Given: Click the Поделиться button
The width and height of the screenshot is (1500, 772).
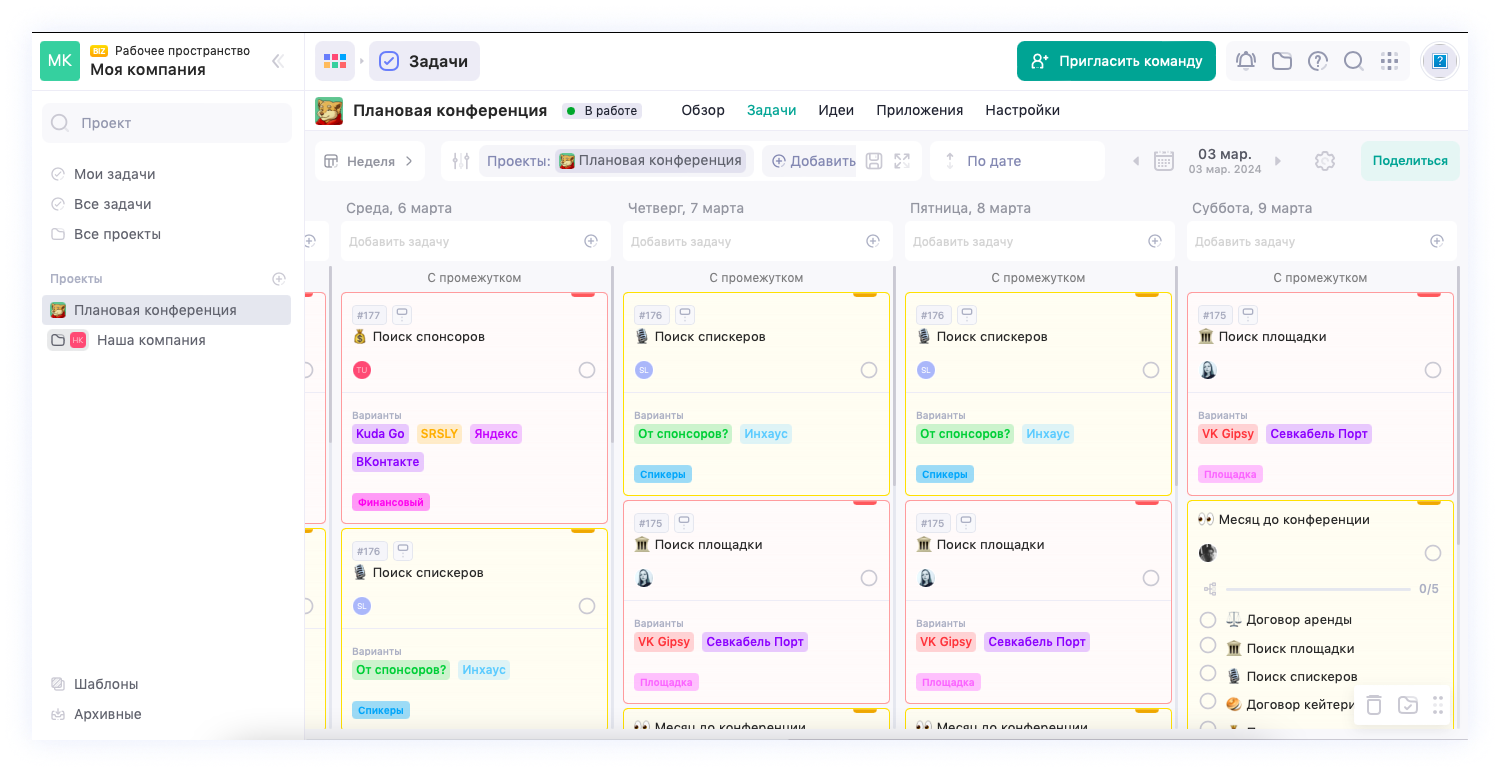Looking at the screenshot, I should (1410, 161).
